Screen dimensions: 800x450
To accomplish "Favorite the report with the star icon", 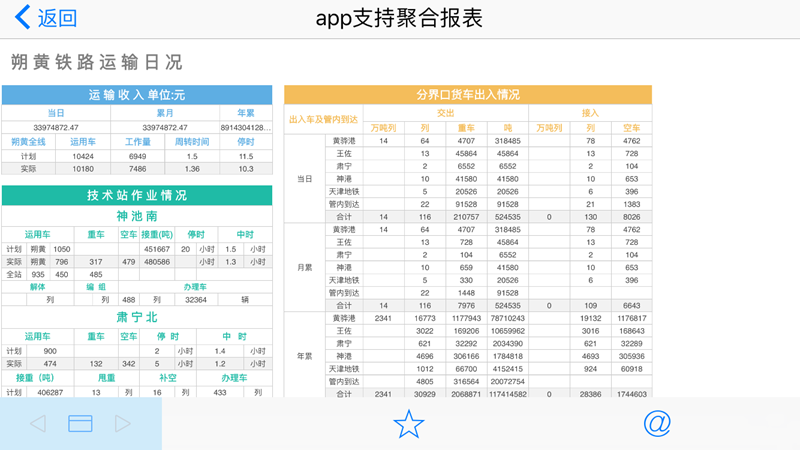I will point(409,424).
